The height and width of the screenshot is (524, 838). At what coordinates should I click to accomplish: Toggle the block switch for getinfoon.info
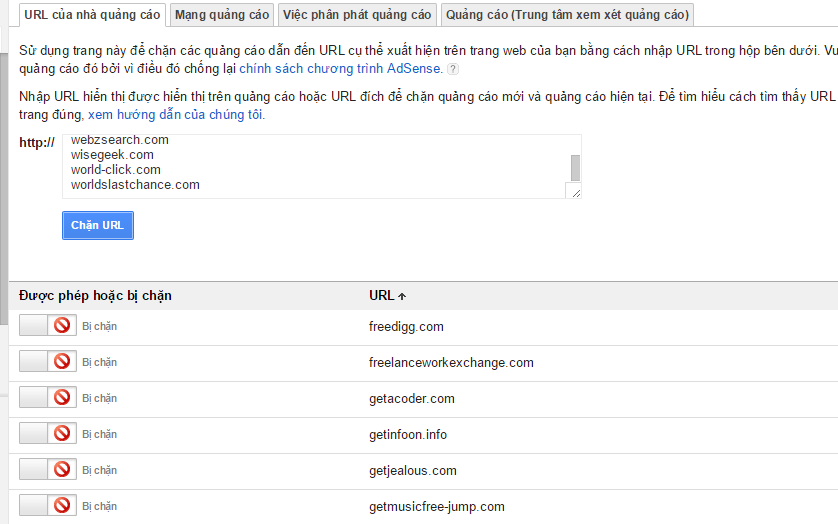point(48,433)
